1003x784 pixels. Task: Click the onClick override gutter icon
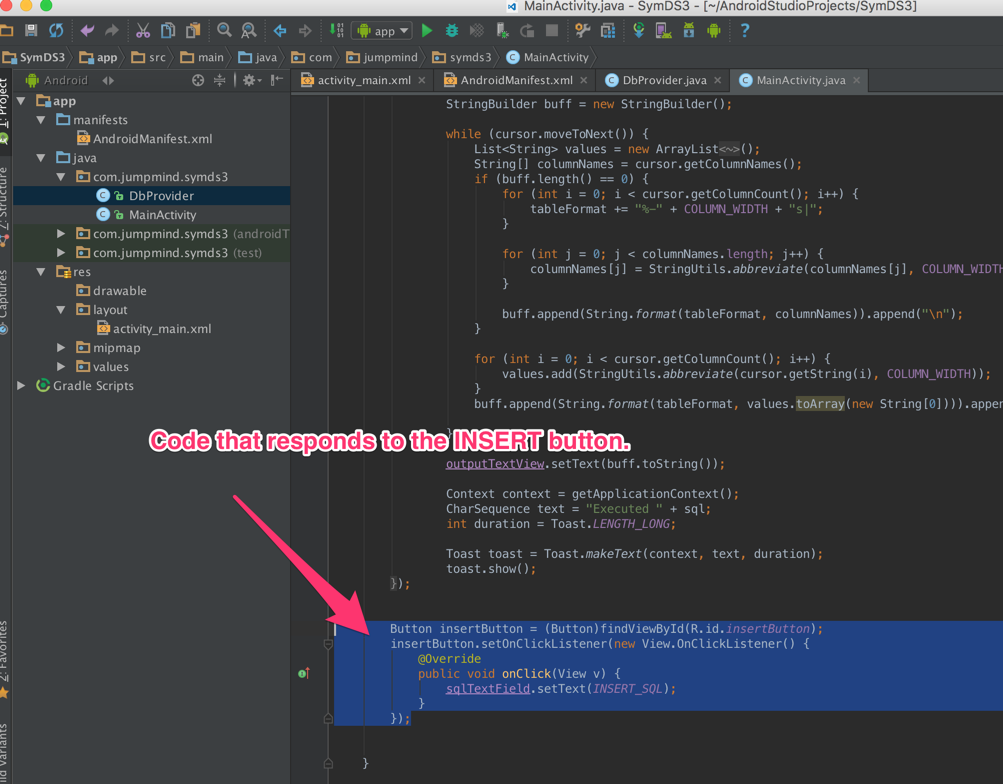coord(304,673)
